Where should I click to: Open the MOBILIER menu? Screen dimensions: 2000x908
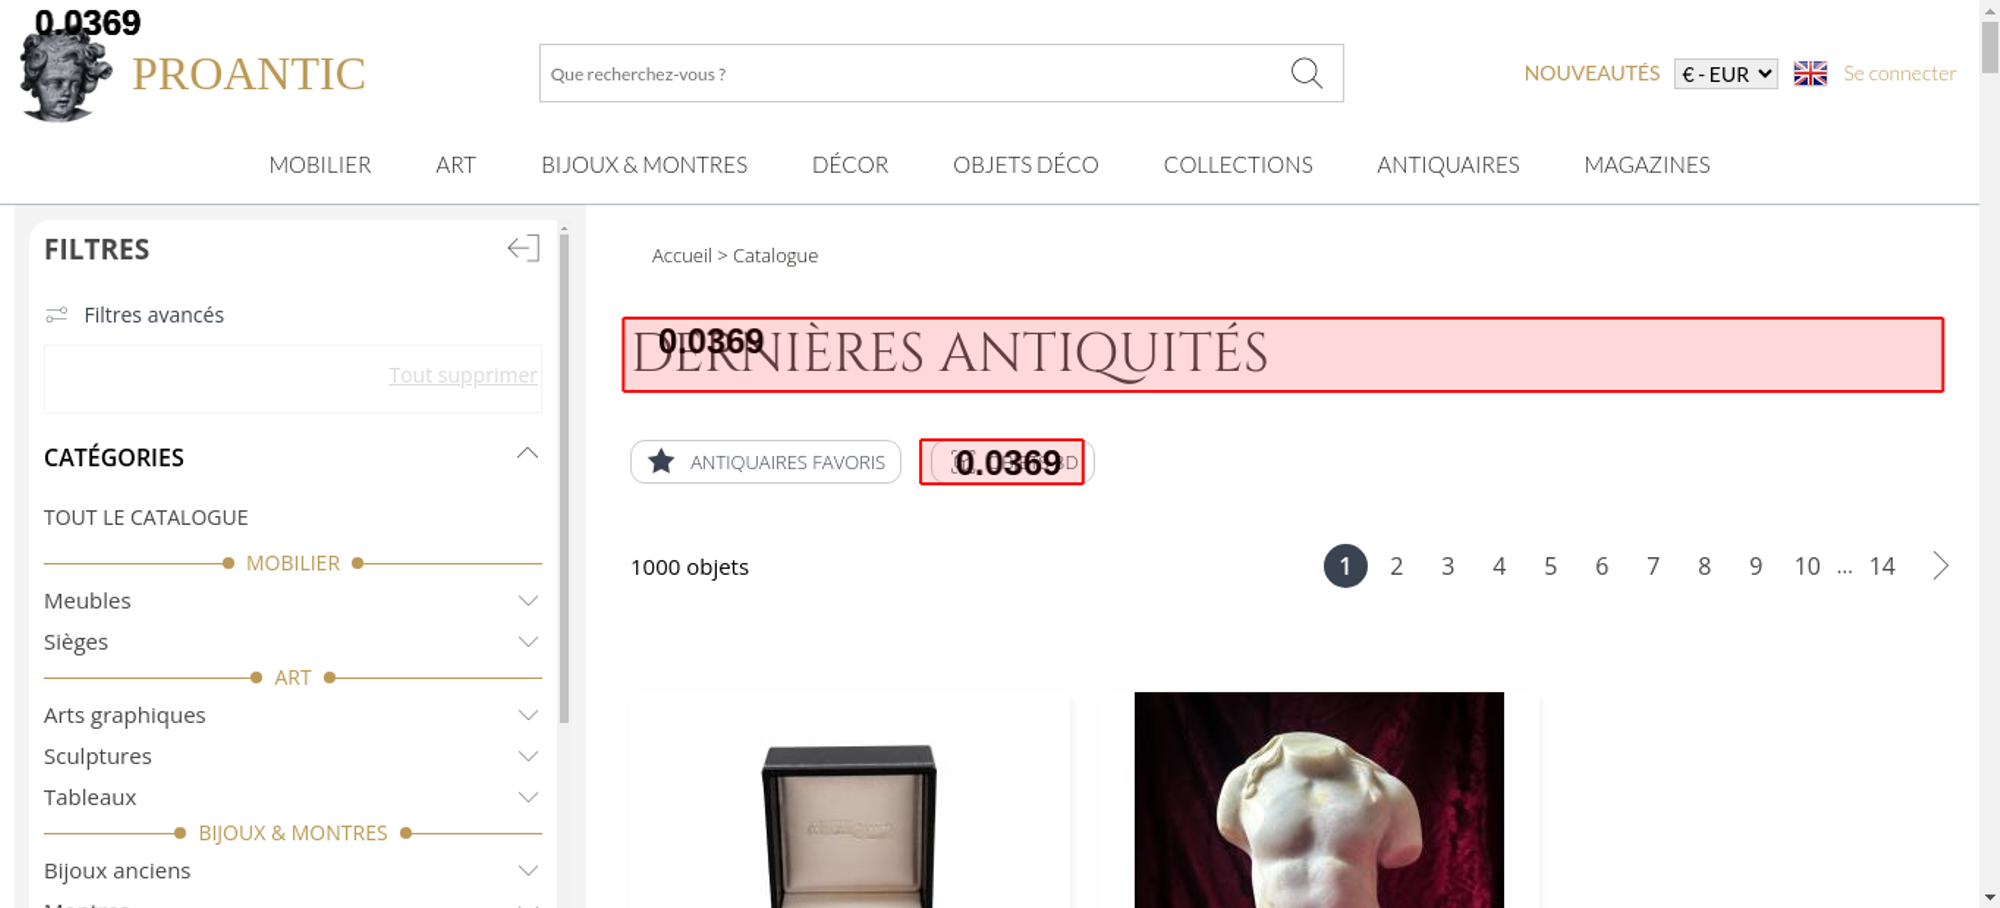pyautogui.click(x=320, y=165)
